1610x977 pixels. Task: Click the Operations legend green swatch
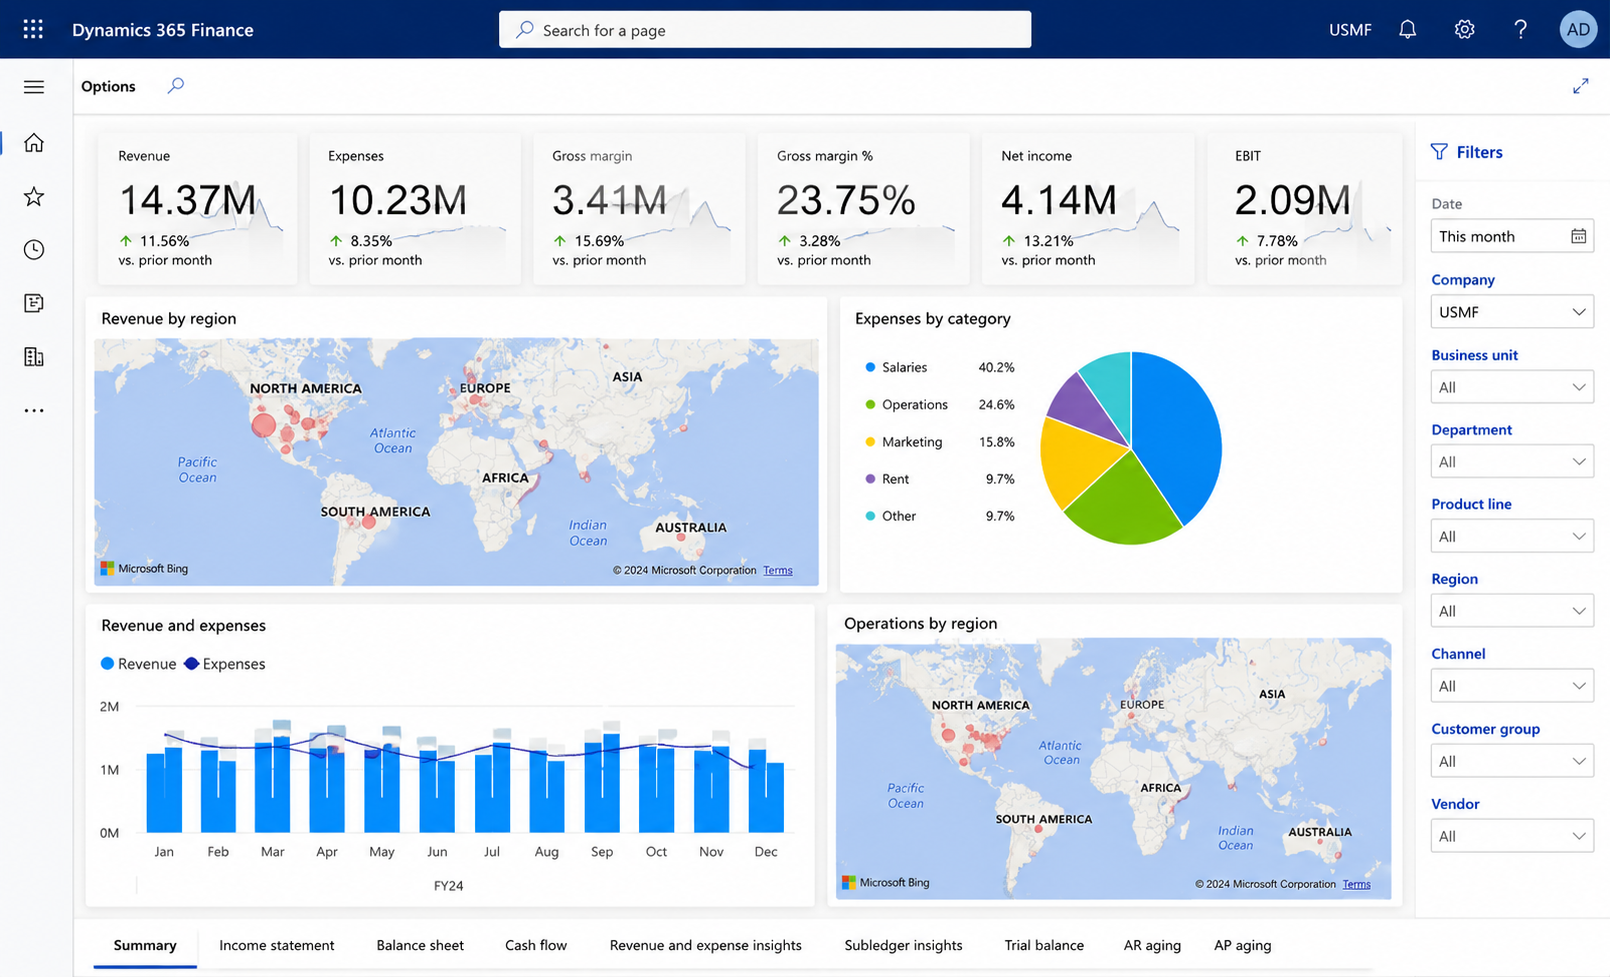tap(870, 405)
